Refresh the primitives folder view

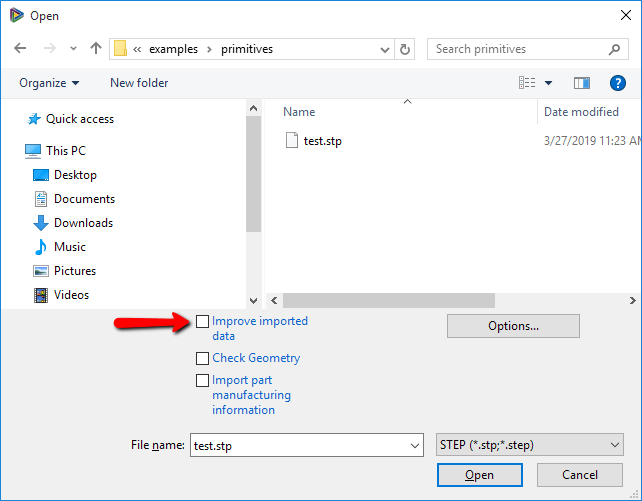click(x=405, y=49)
